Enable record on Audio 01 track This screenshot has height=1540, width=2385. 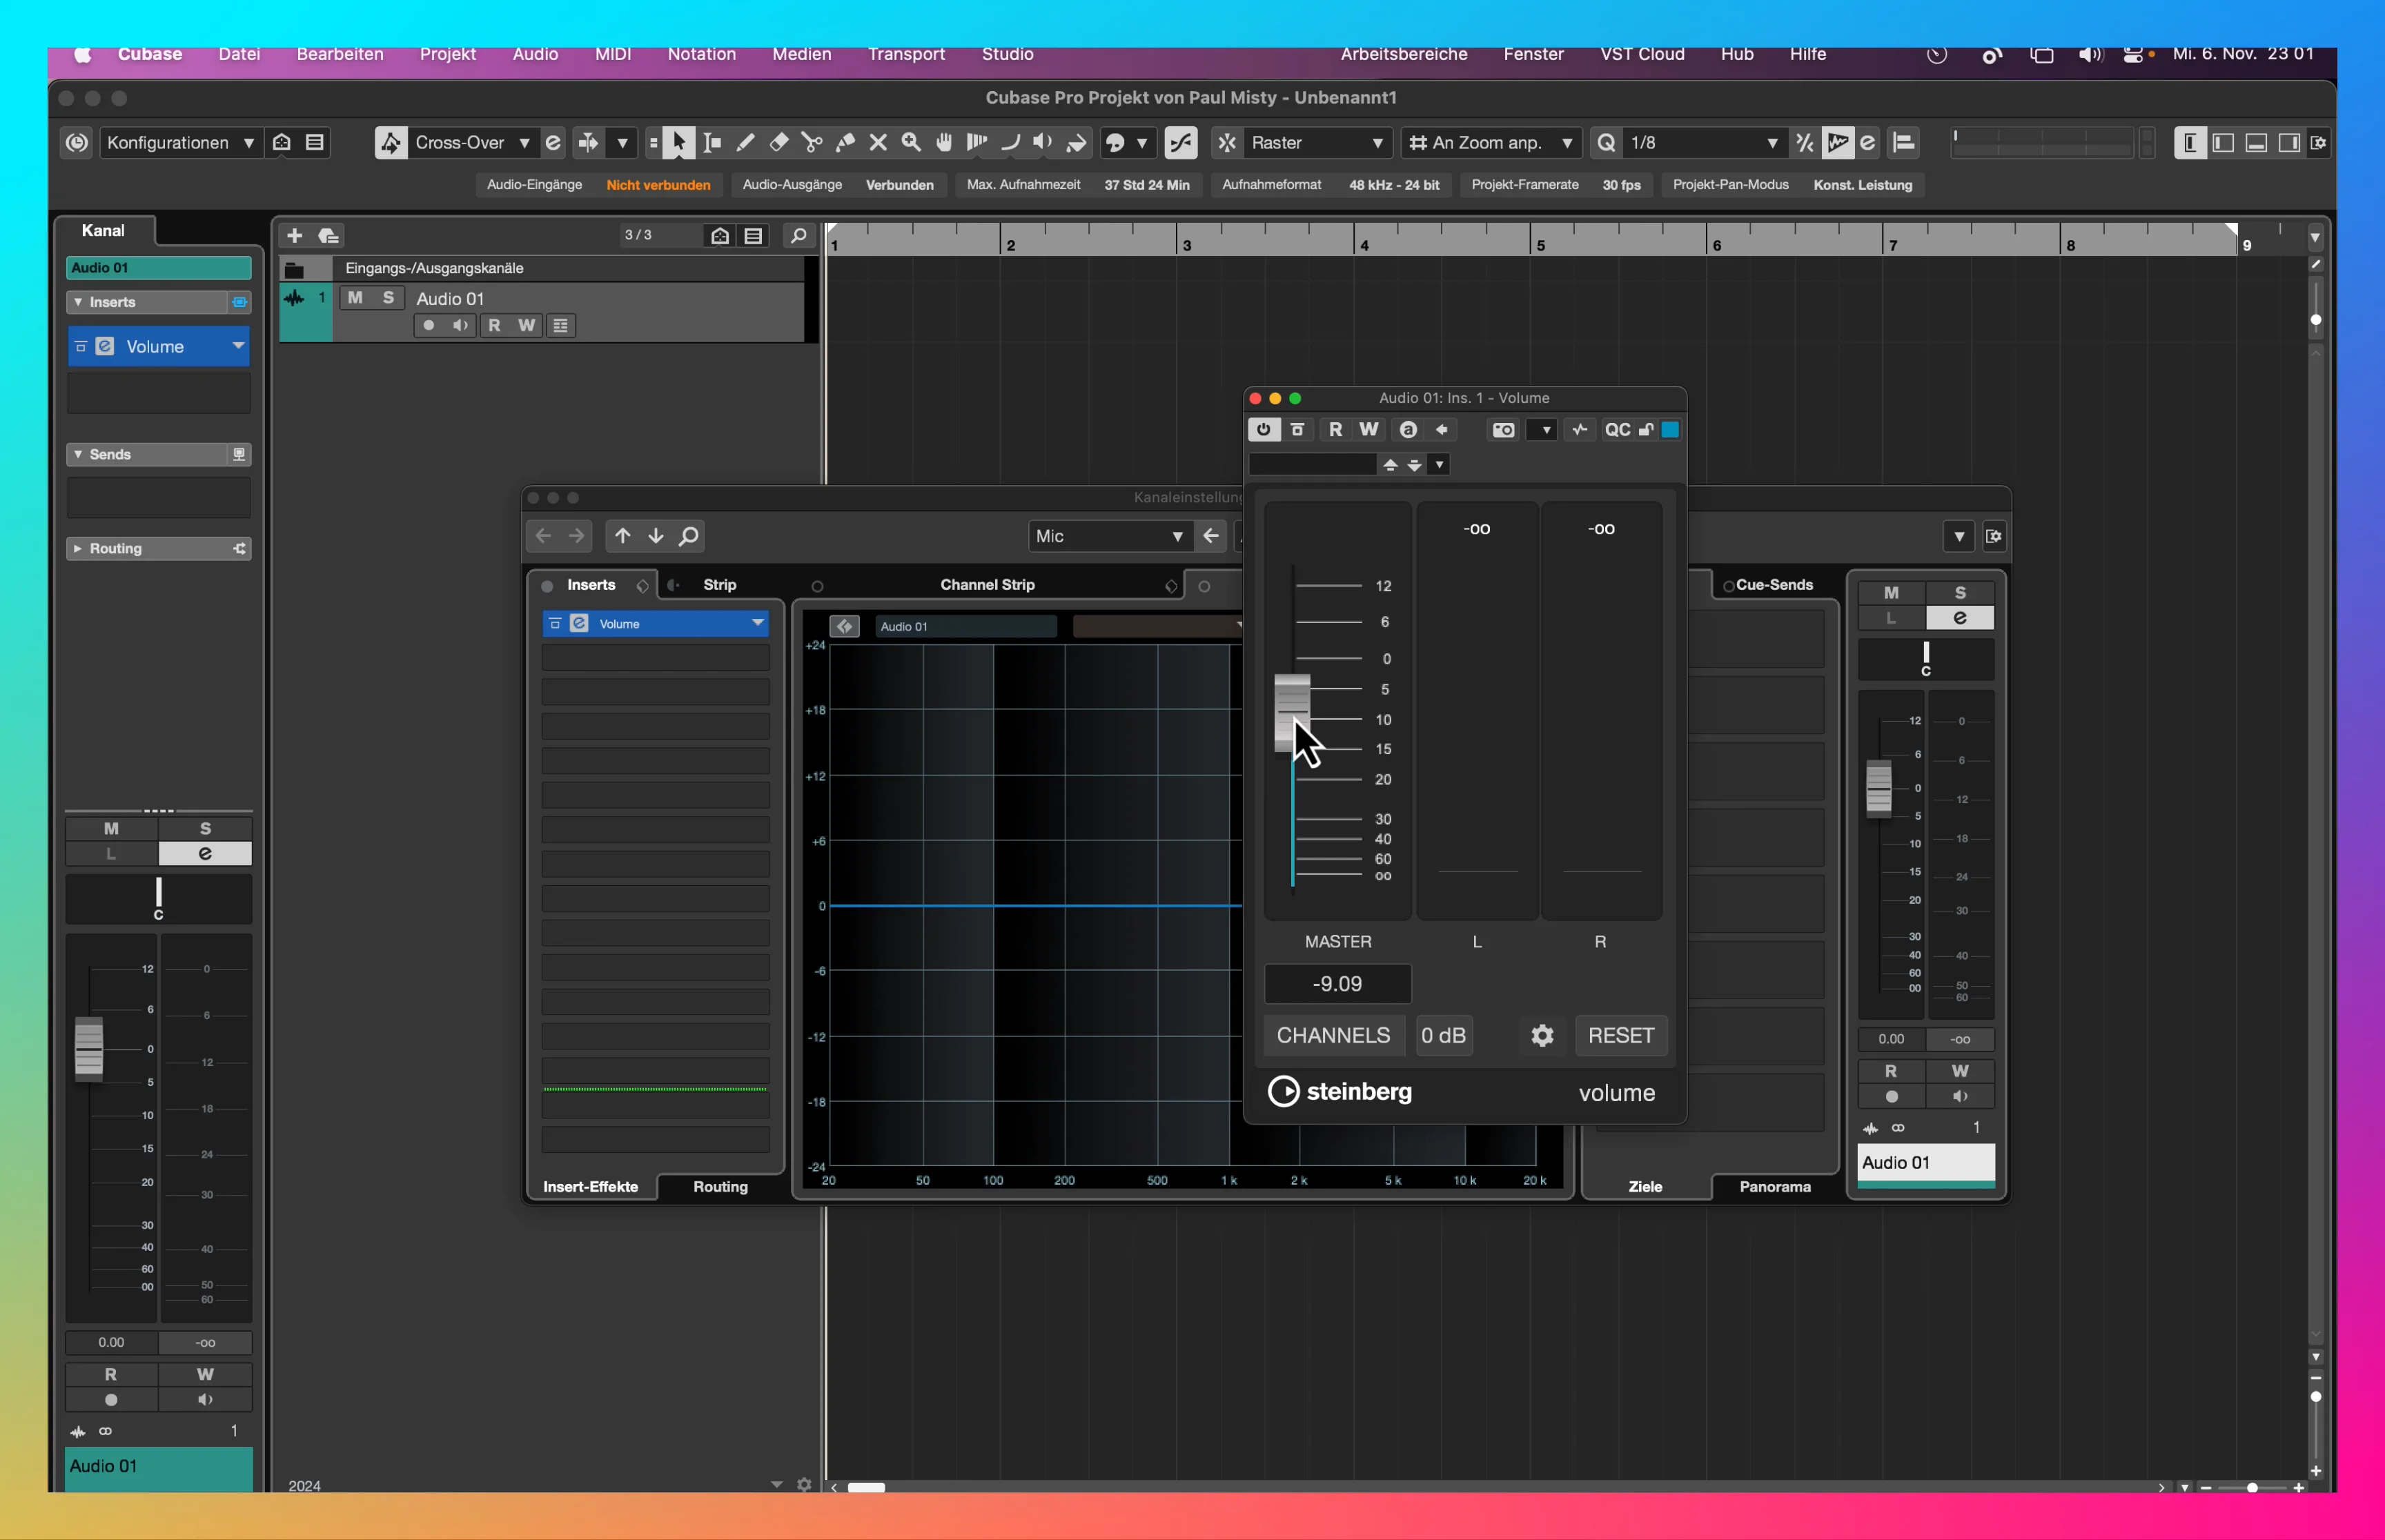tap(428, 326)
